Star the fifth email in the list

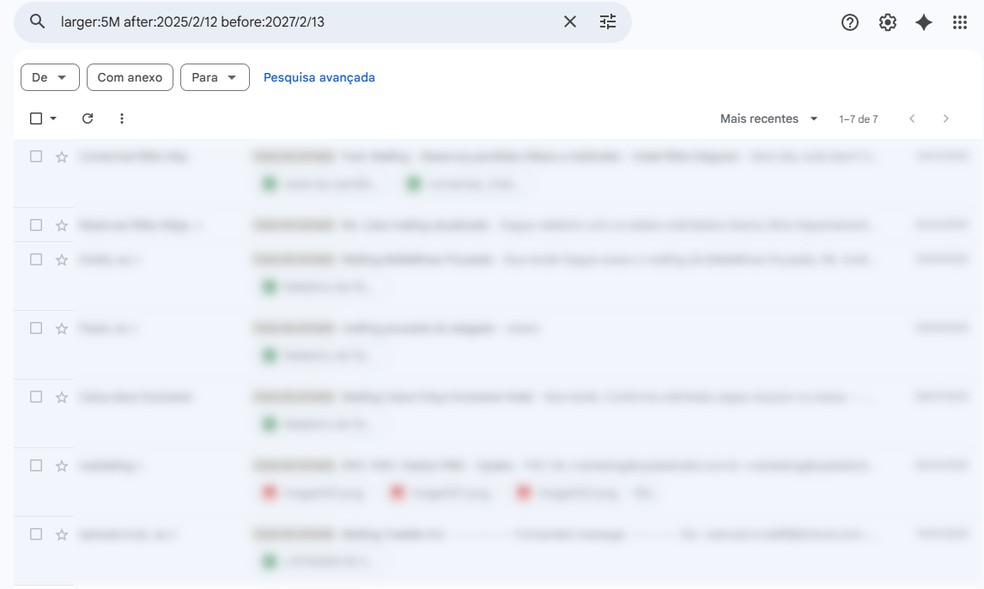[62, 397]
